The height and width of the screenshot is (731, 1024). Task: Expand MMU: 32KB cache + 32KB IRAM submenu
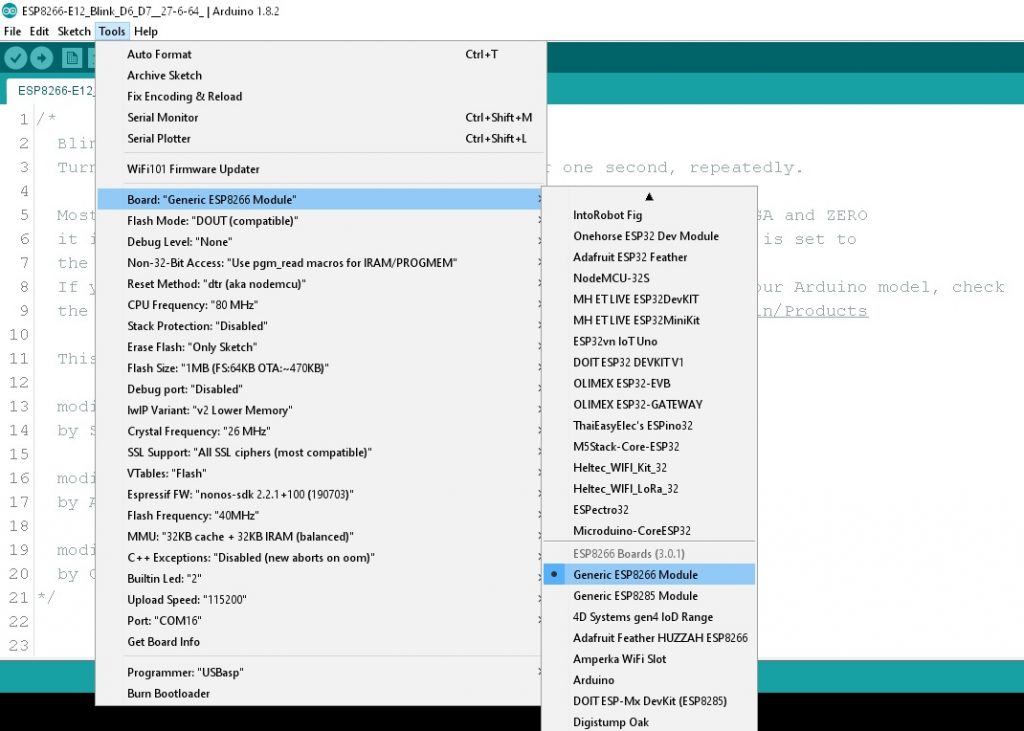click(320, 536)
